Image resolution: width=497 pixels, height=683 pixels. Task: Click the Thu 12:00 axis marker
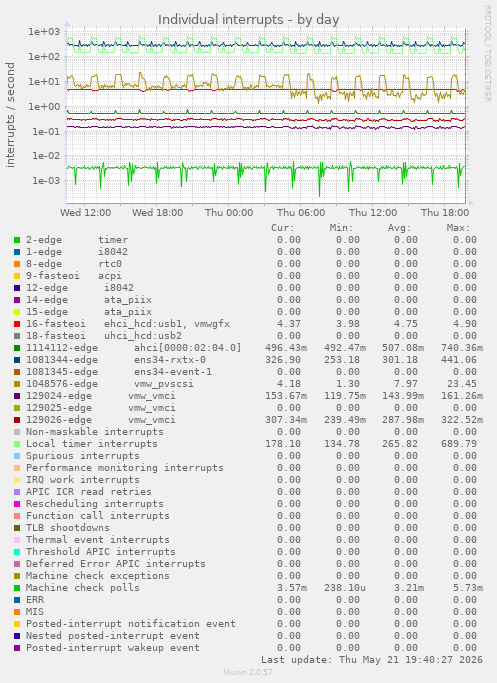pos(373,213)
